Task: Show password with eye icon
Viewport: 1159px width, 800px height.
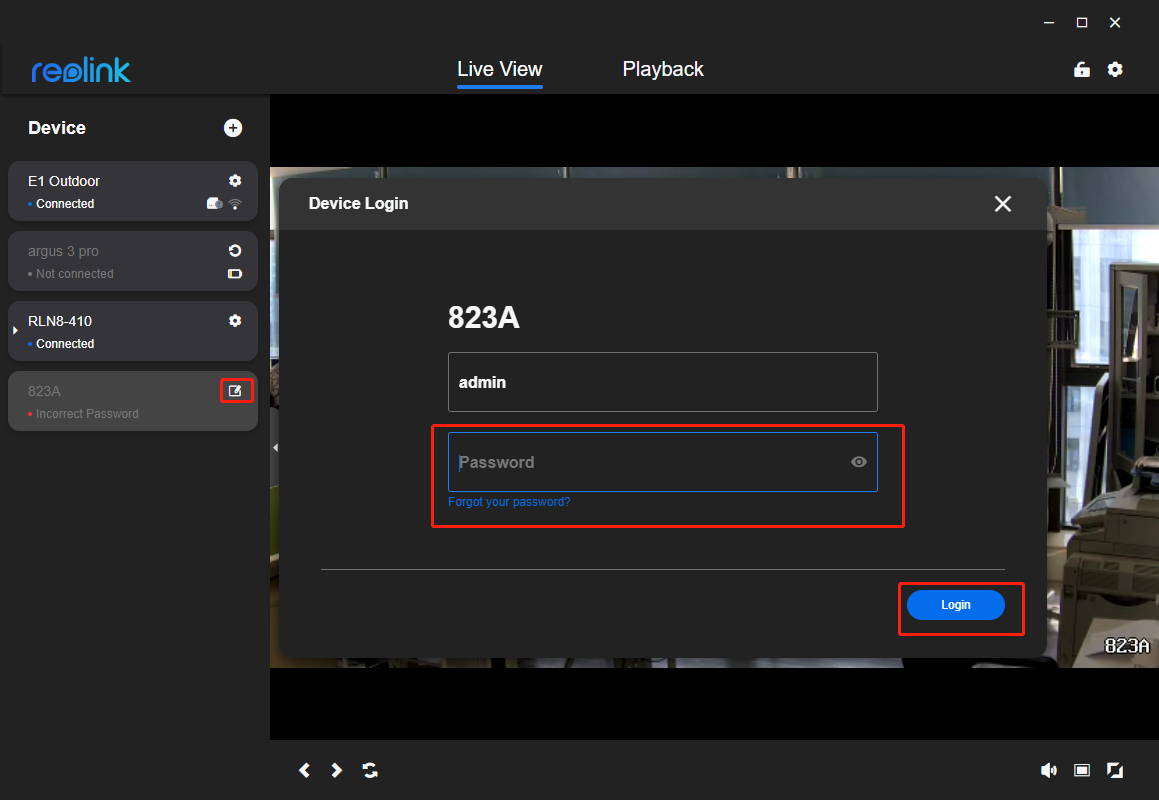Action: tap(858, 462)
